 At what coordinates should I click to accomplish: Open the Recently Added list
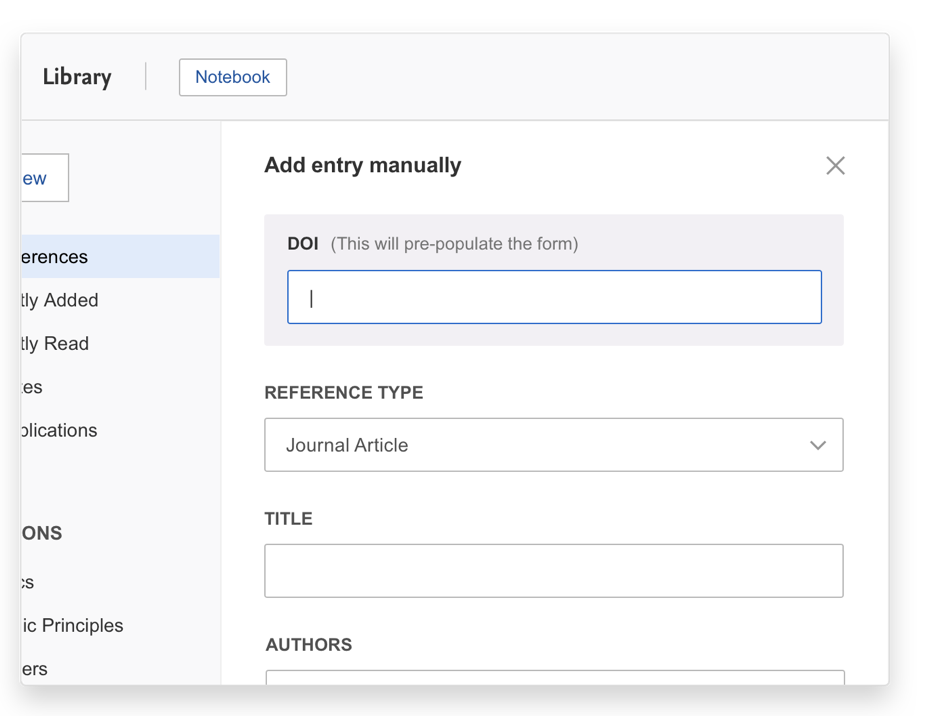pyautogui.click(x=60, y=300)
